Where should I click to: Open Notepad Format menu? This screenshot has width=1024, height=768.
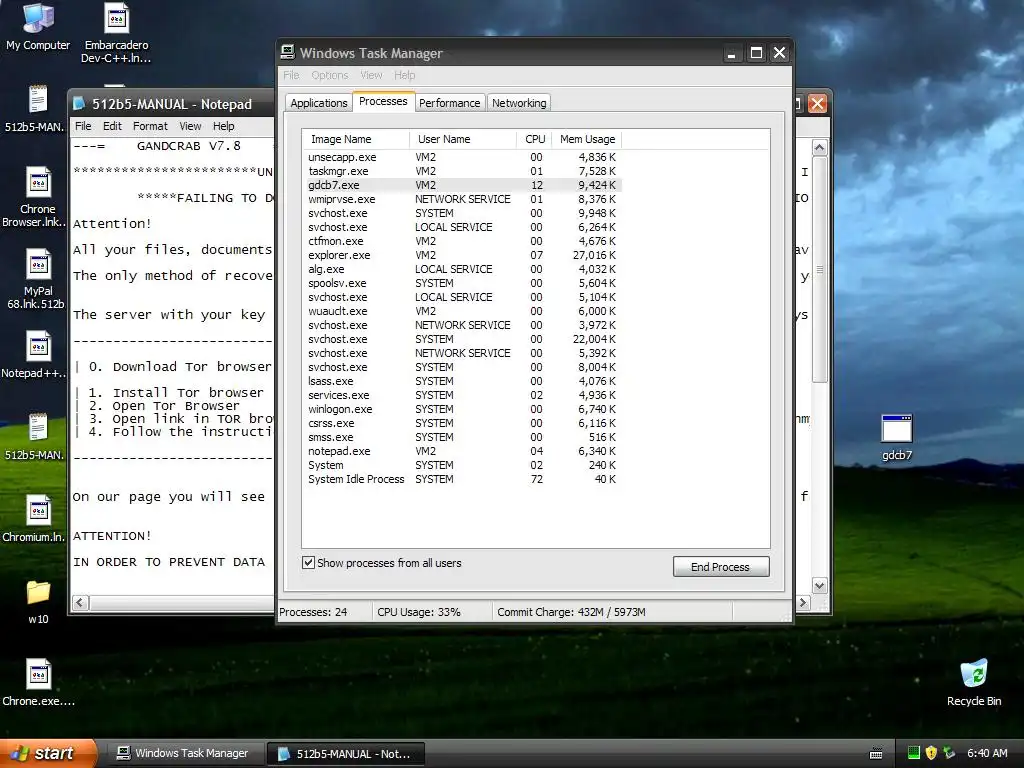coord(150,126)
